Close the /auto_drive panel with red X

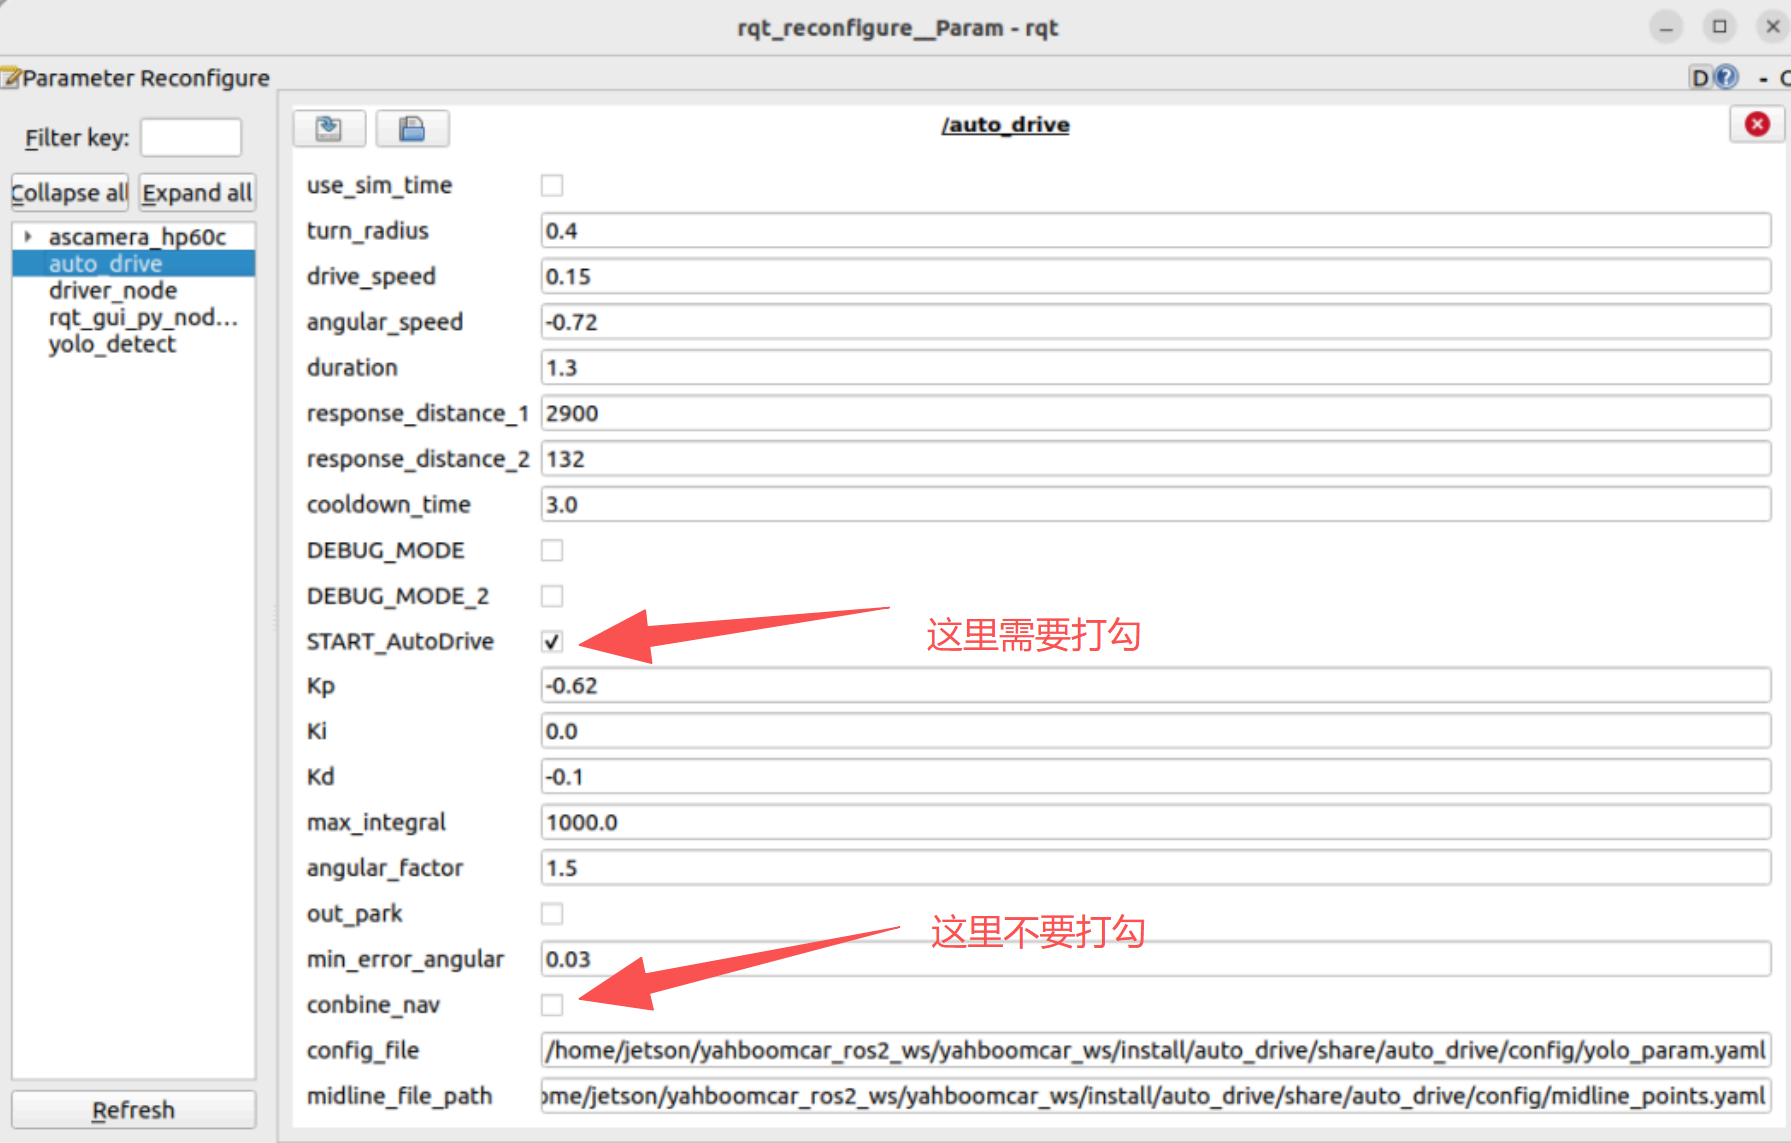[1756, 124]
